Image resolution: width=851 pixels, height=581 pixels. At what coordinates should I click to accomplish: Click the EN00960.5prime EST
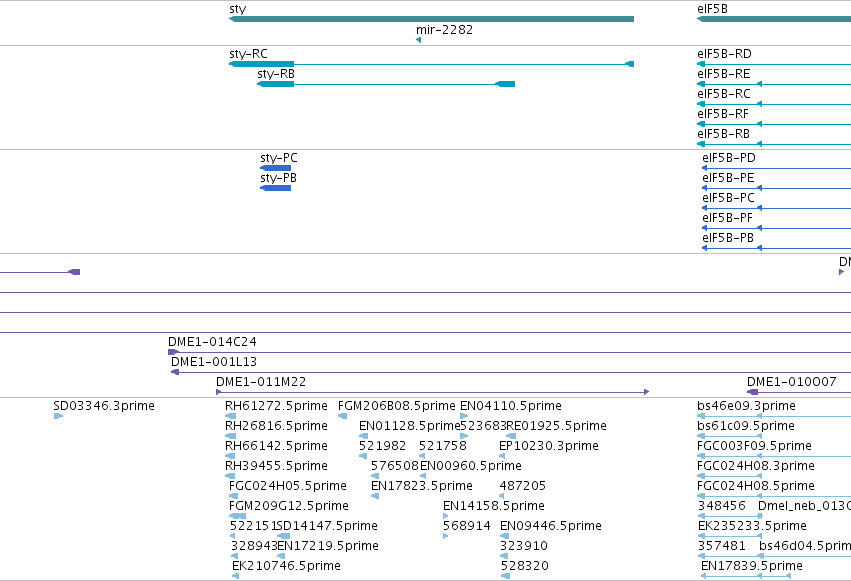coord(423,476)
